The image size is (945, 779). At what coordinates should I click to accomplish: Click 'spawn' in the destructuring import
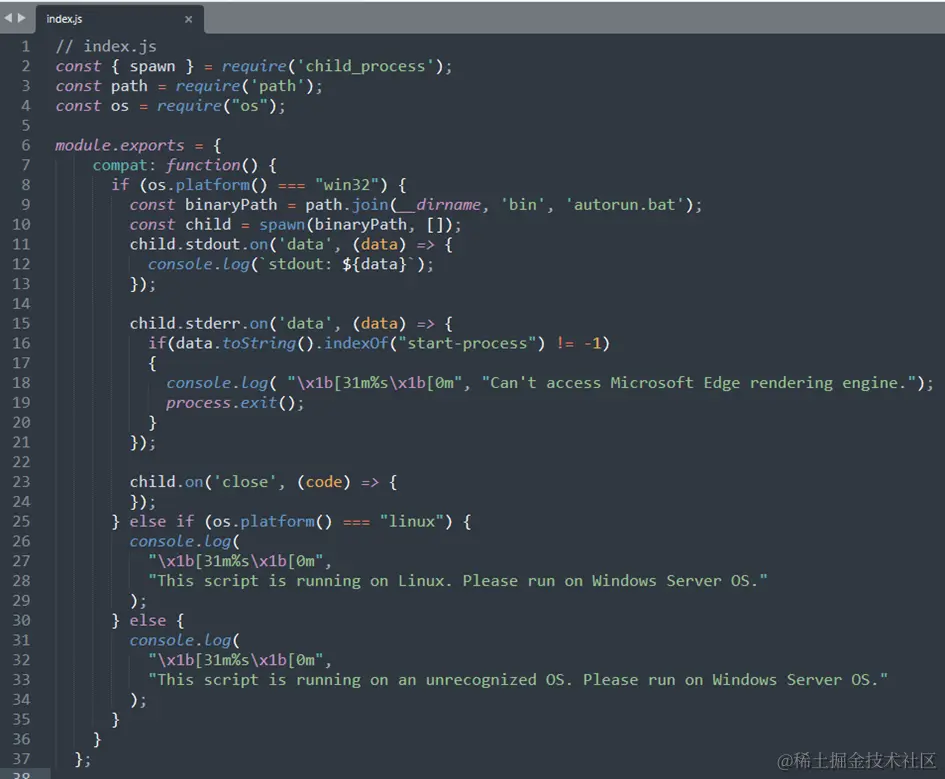click(152, 66)
